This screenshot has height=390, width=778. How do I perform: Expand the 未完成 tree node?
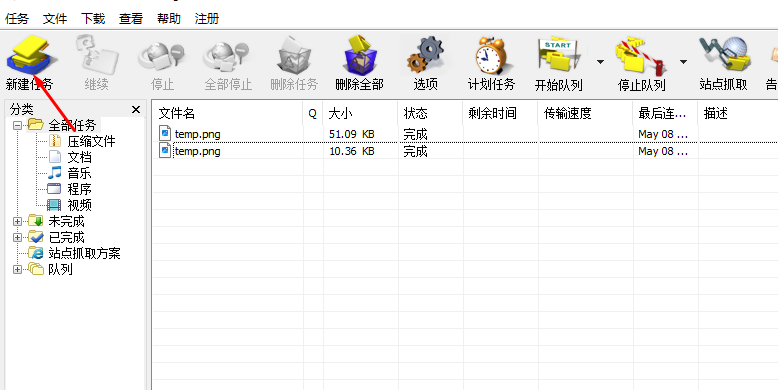(x=17, y=221)
